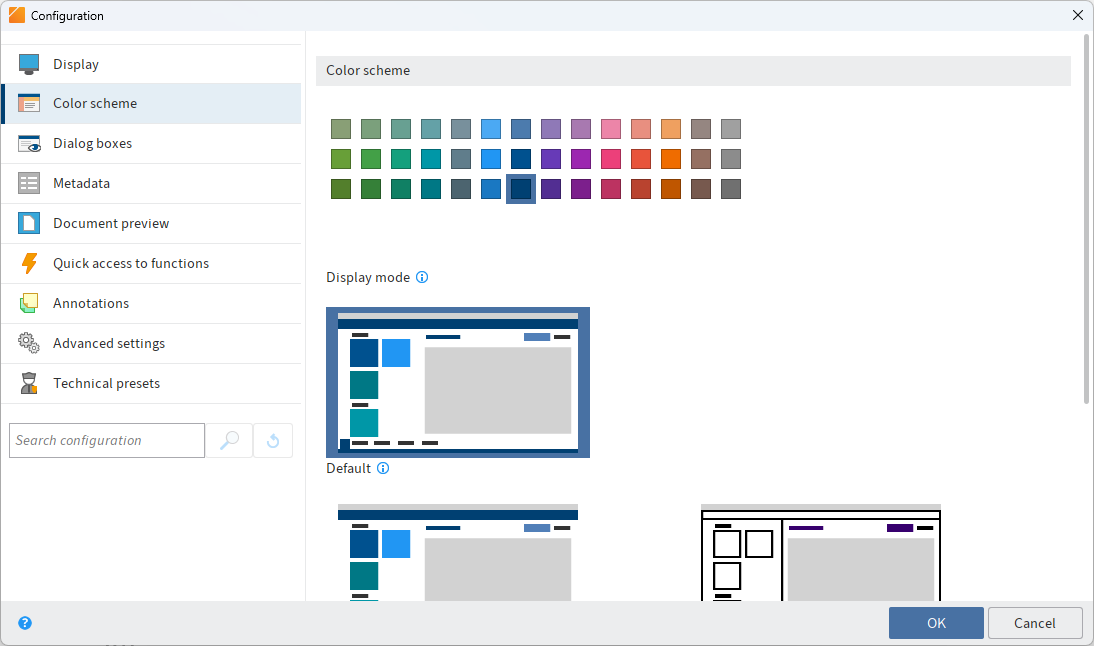This screenshot has width=1094, height=646.
Task: Click the Display mode info icon
Action: point(422,277)
